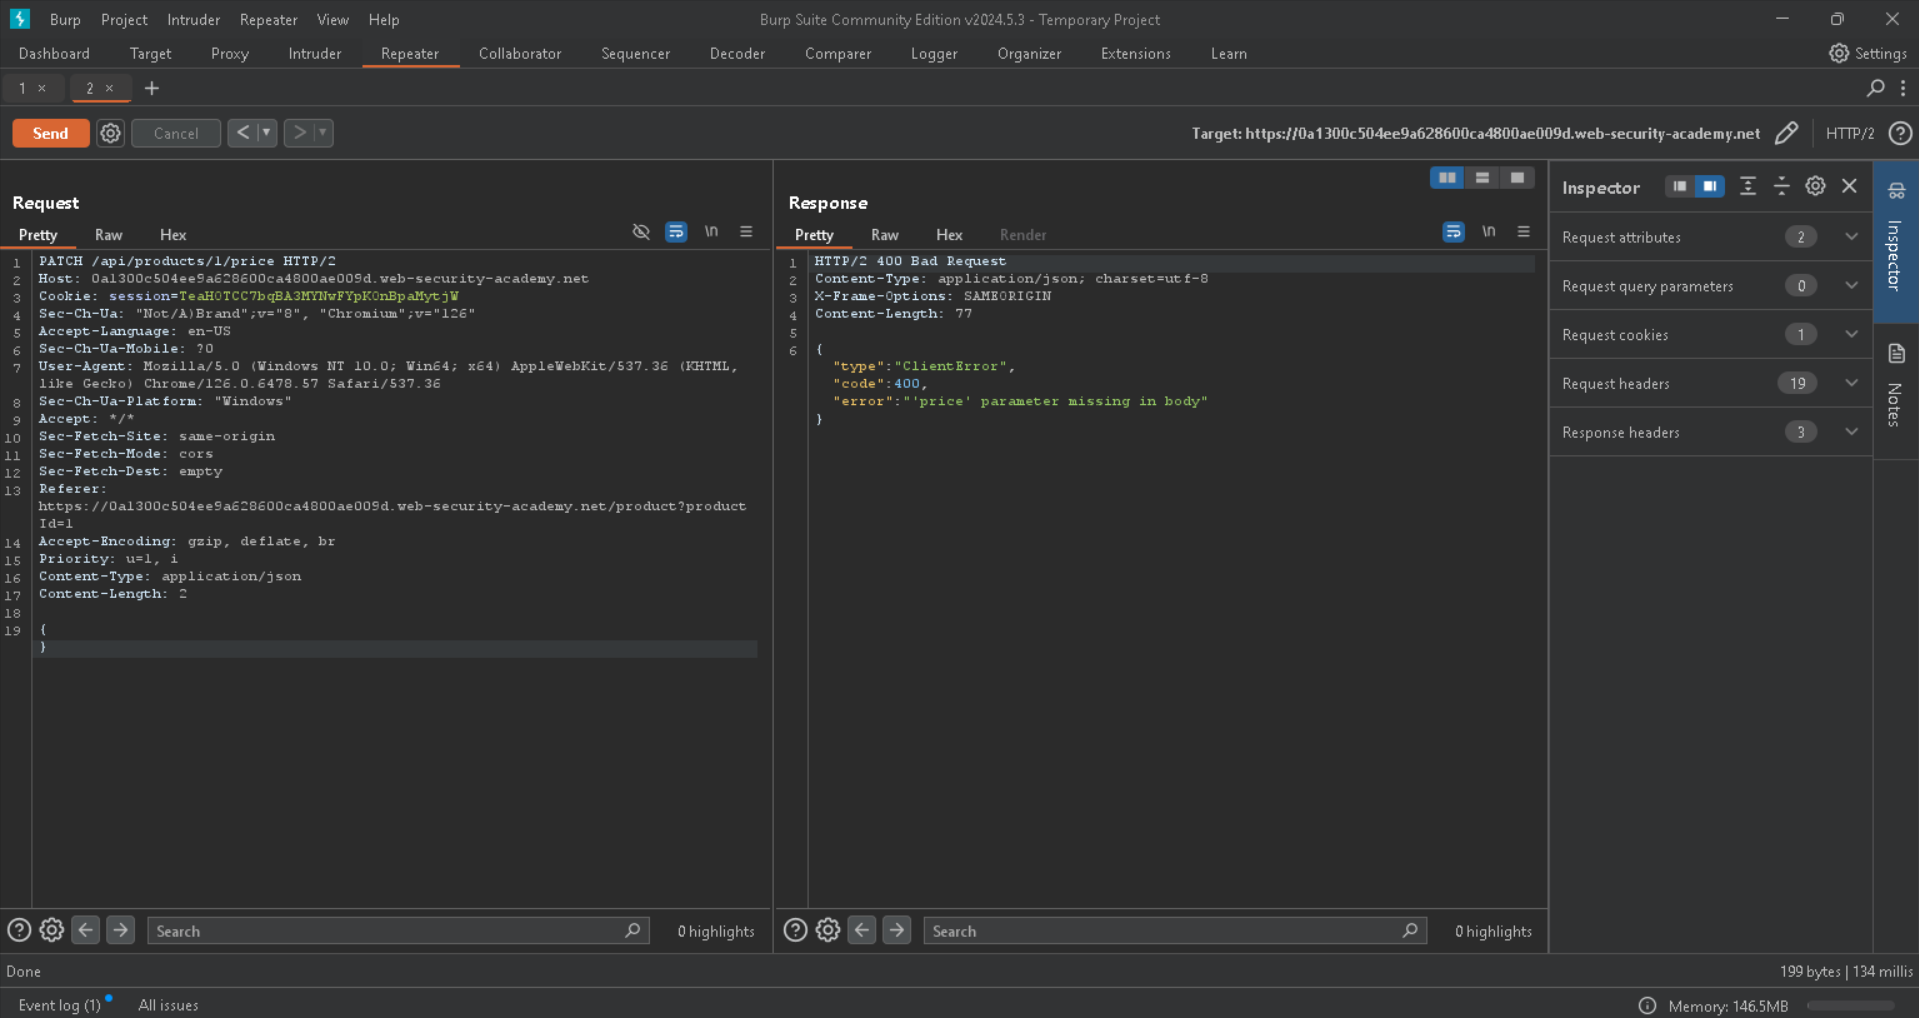Toggle line wrap in the Request panel
The width and height of the screenshot is (1919, 1018).
tap(676, 232)
